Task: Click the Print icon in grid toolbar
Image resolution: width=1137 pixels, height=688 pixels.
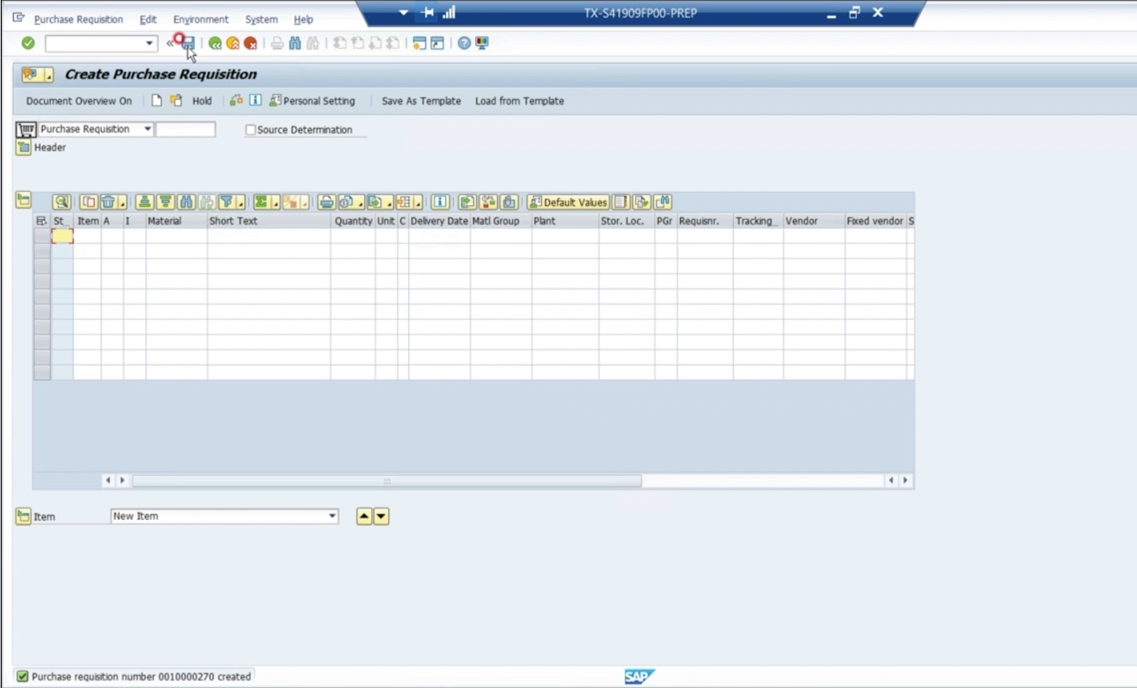Action: [x=327, y=202]
